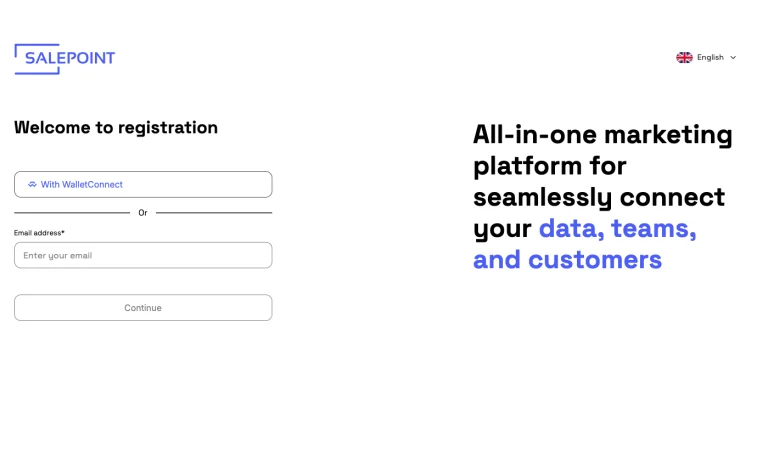
Task: Click the WalletConnect icon in the button
Action: 32,185
